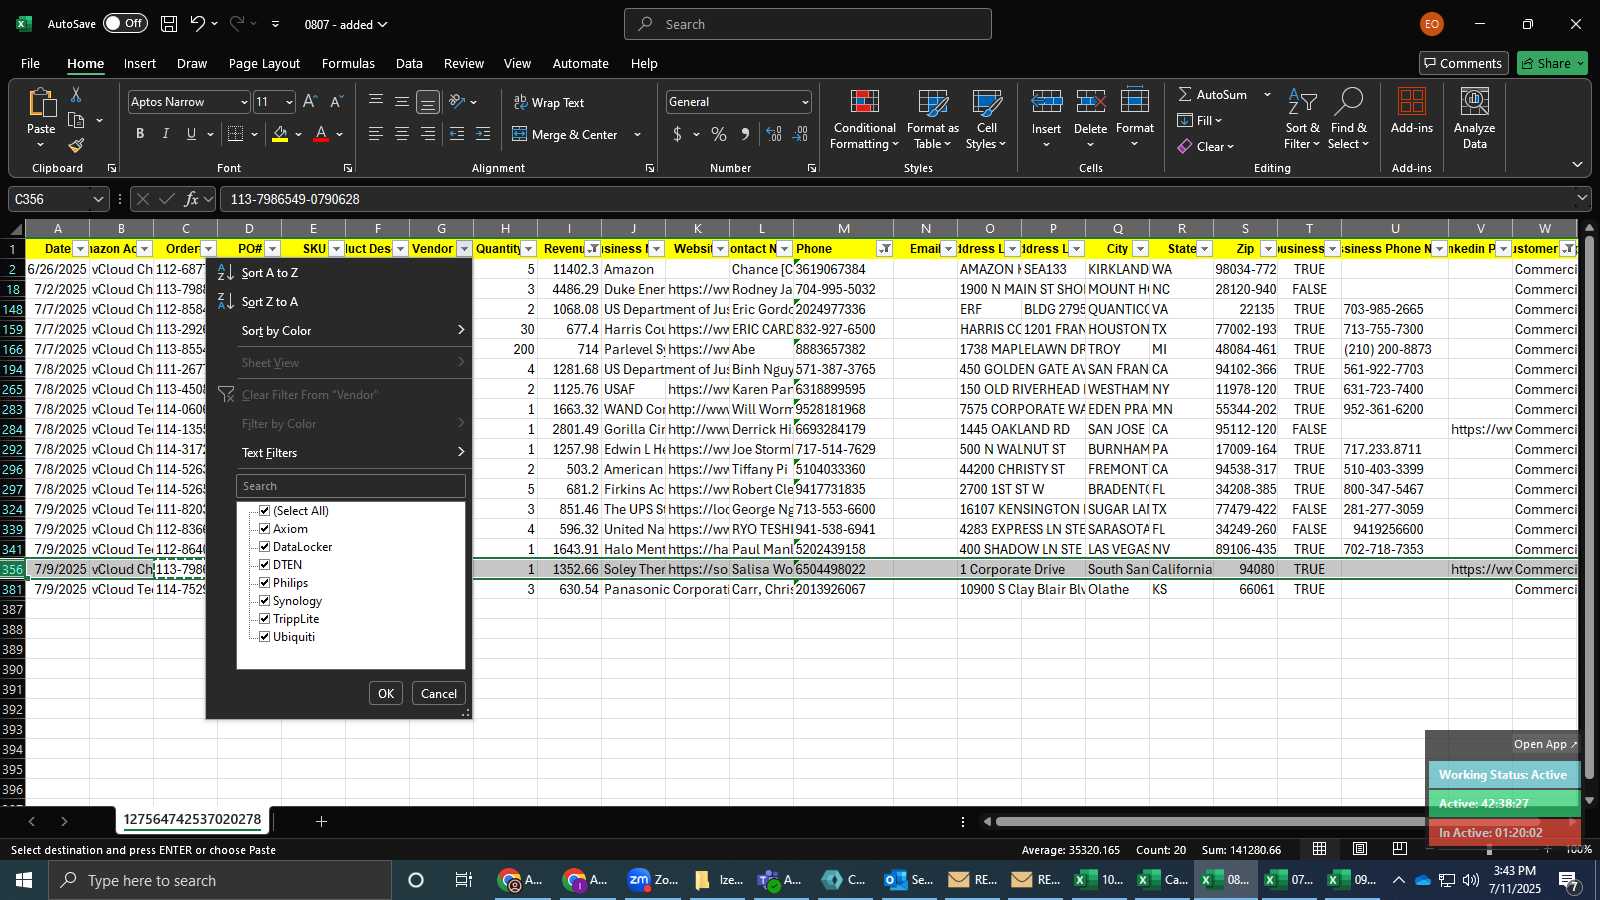Click the Save icon in title bar
The image size is (1600, 900).
tap(169, 24)
